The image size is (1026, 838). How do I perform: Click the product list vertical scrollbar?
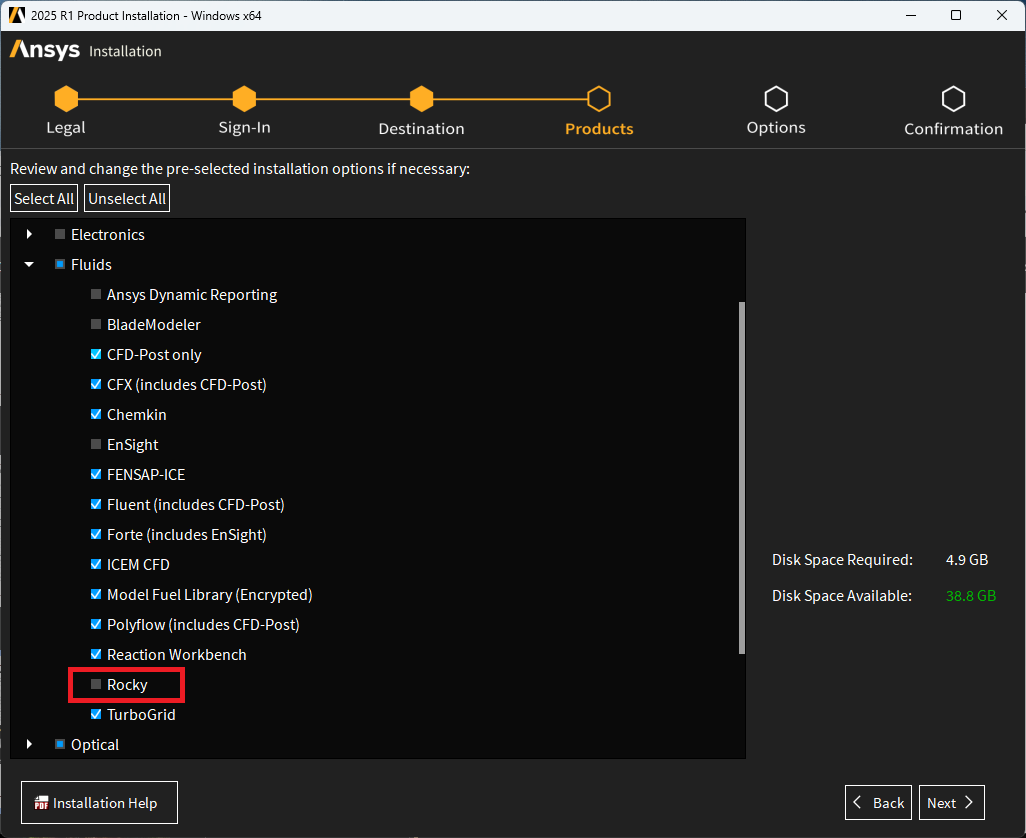point(741,478)
